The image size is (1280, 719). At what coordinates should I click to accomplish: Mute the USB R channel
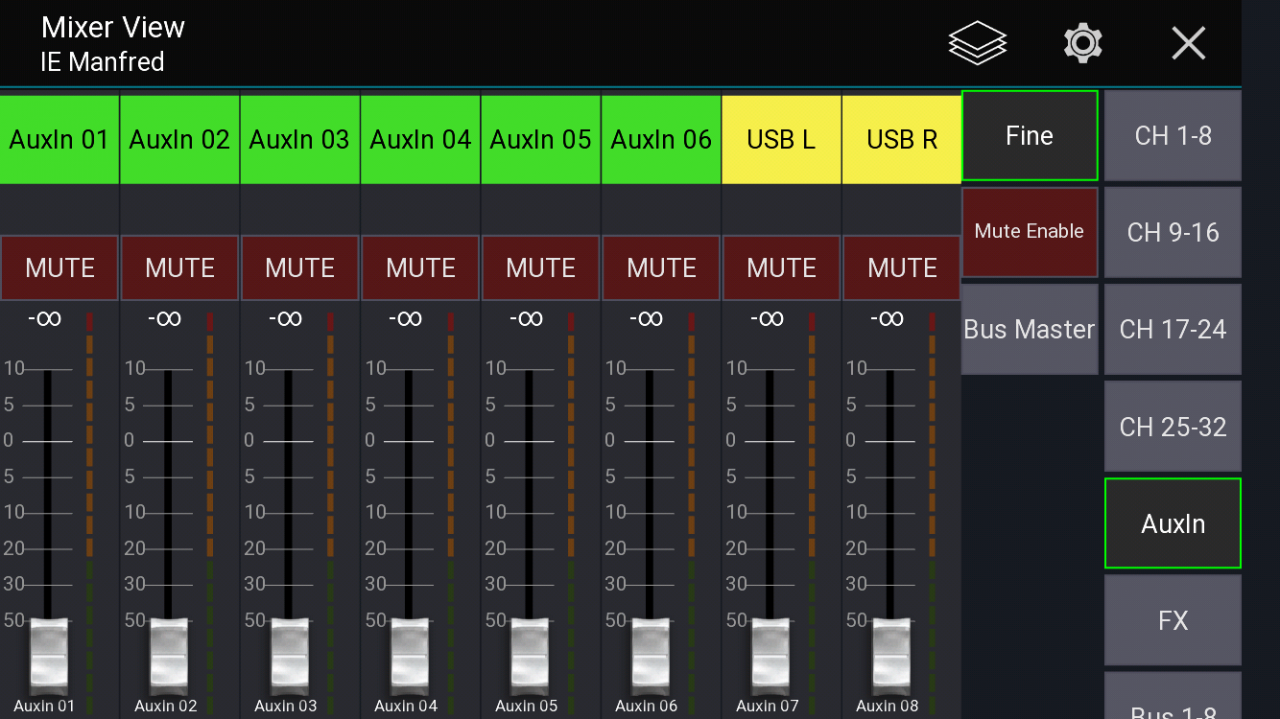pyautogui.click(x=902, y=268)
